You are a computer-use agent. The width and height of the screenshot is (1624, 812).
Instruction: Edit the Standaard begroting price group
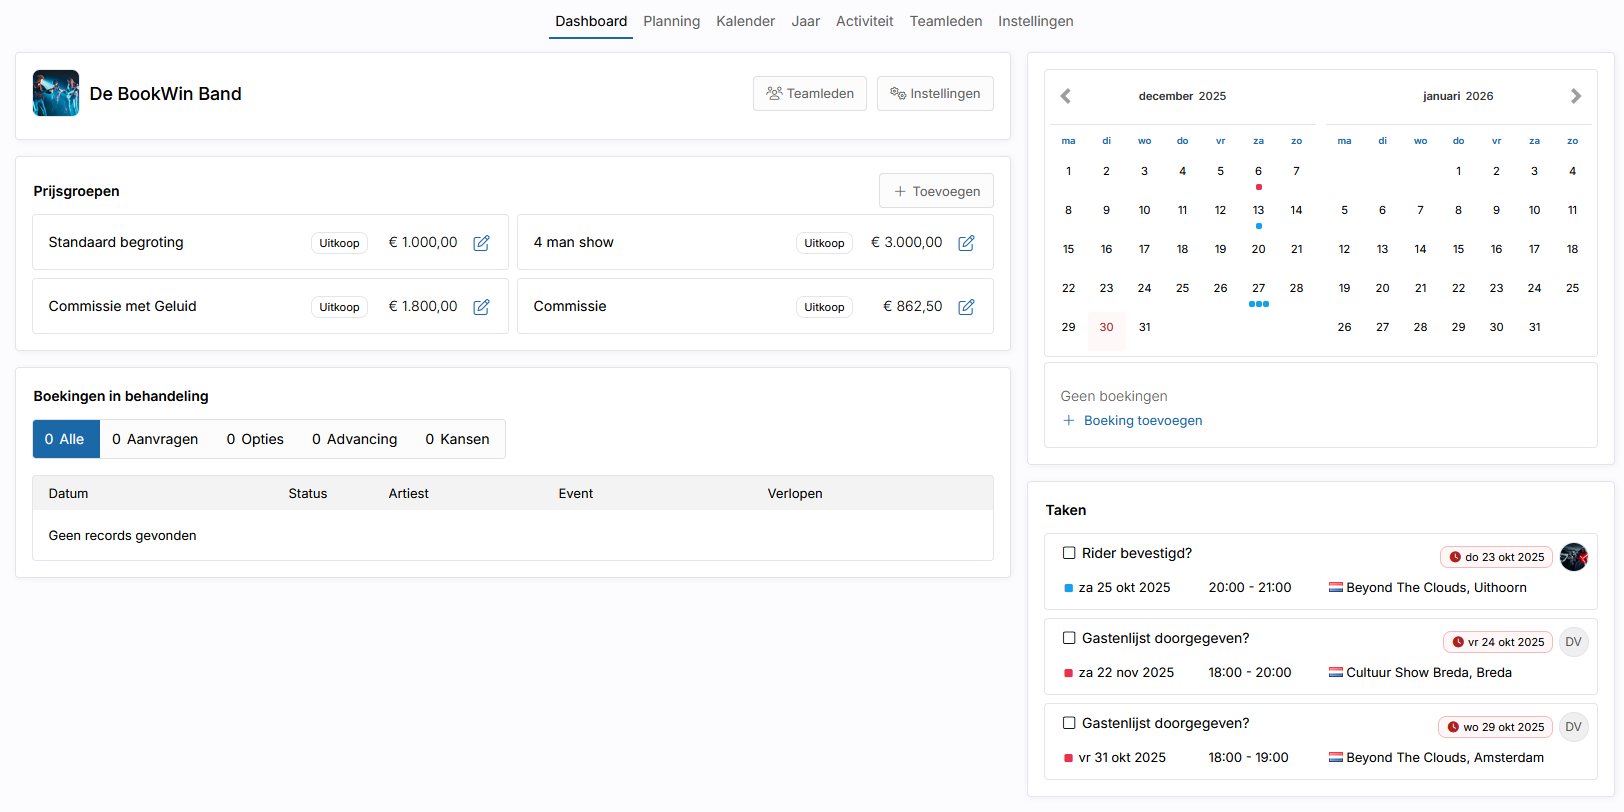pos(481,243)
